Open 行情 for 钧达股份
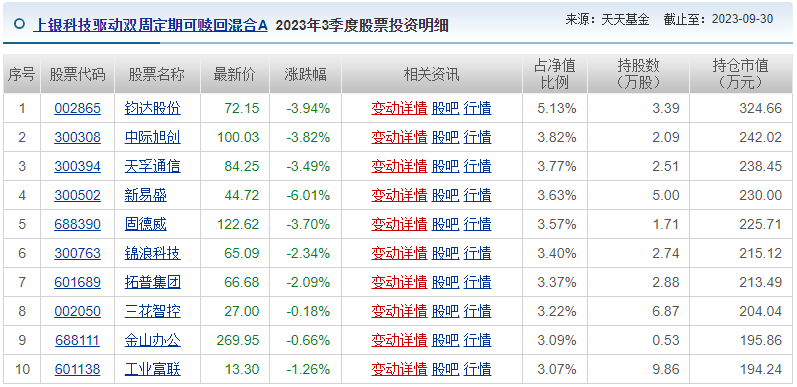 tap(477, 108)
